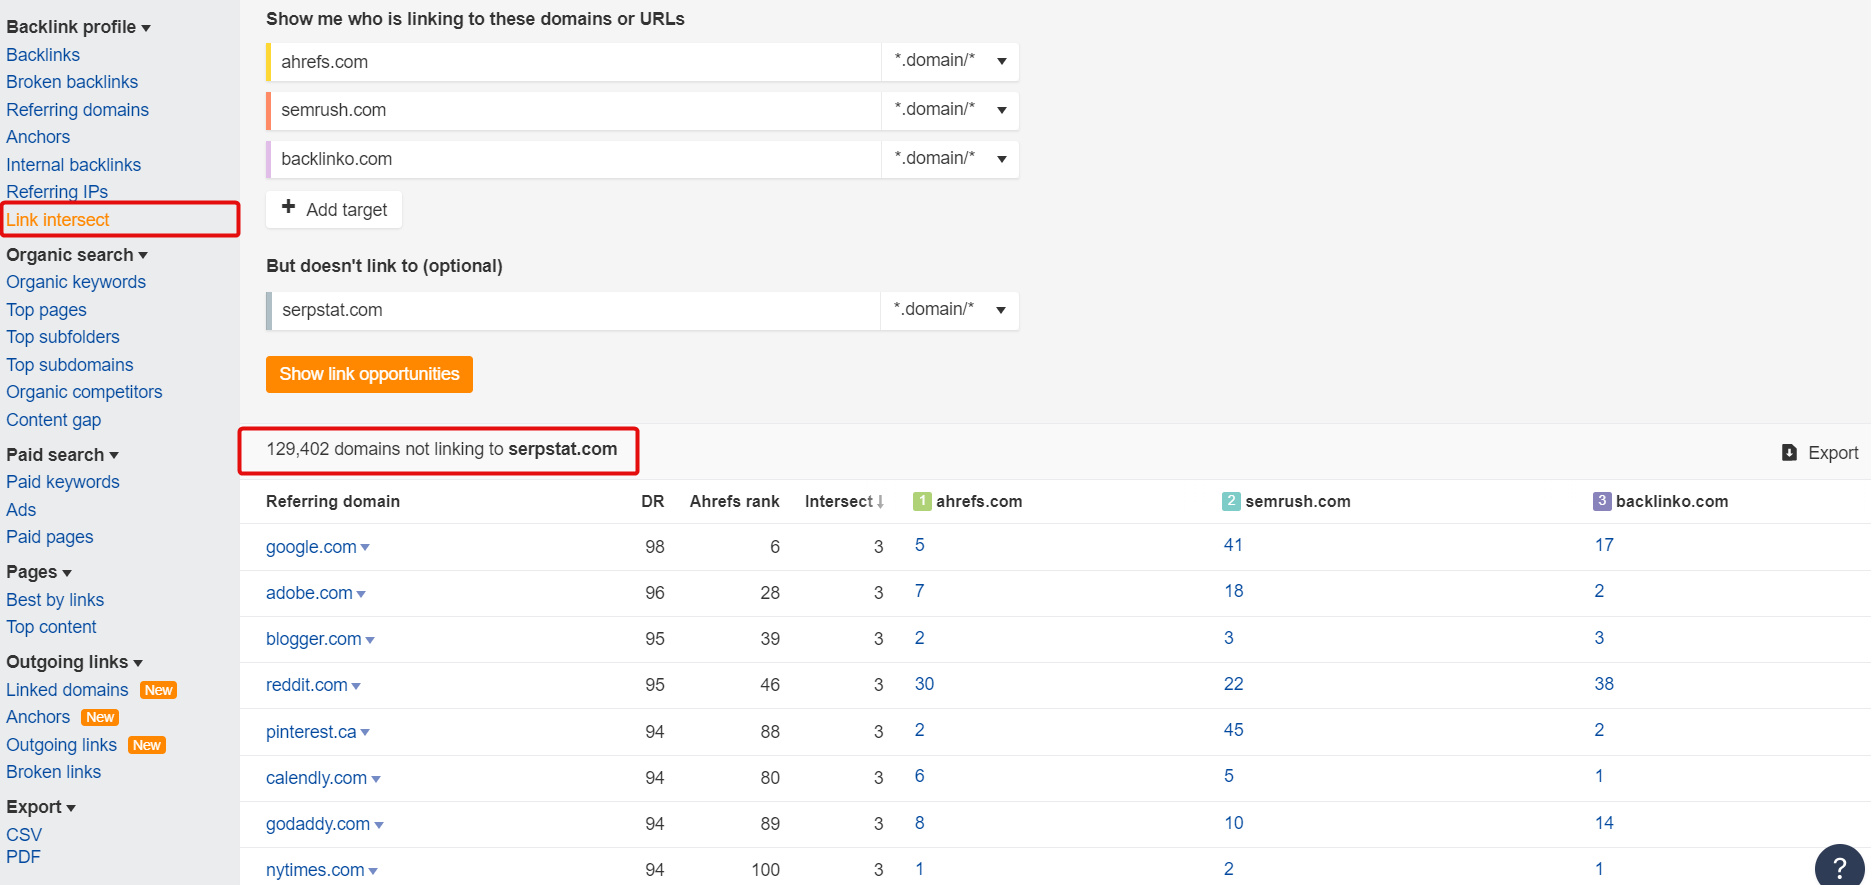
Task: Sort by Ahrefs rank column header
Action: tap(734, 501)
